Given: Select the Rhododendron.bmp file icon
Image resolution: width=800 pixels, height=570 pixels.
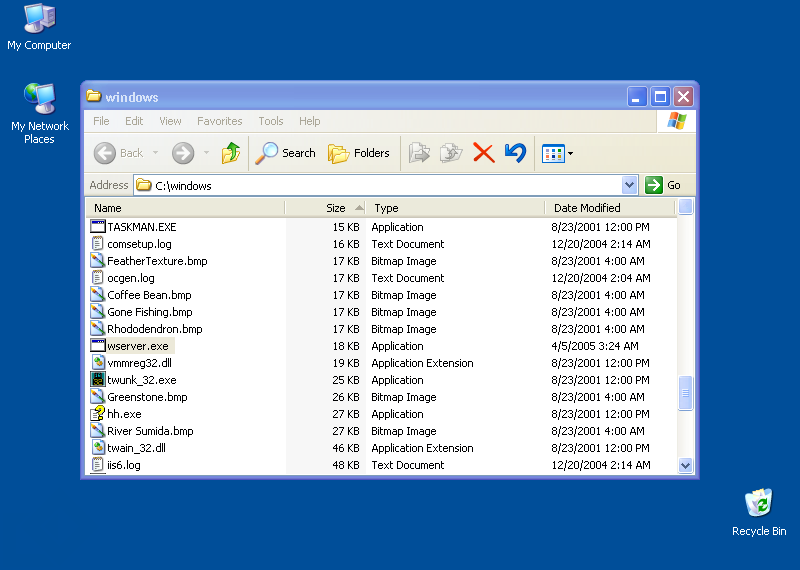Looking at the screenshot, I should pos(97,329).
